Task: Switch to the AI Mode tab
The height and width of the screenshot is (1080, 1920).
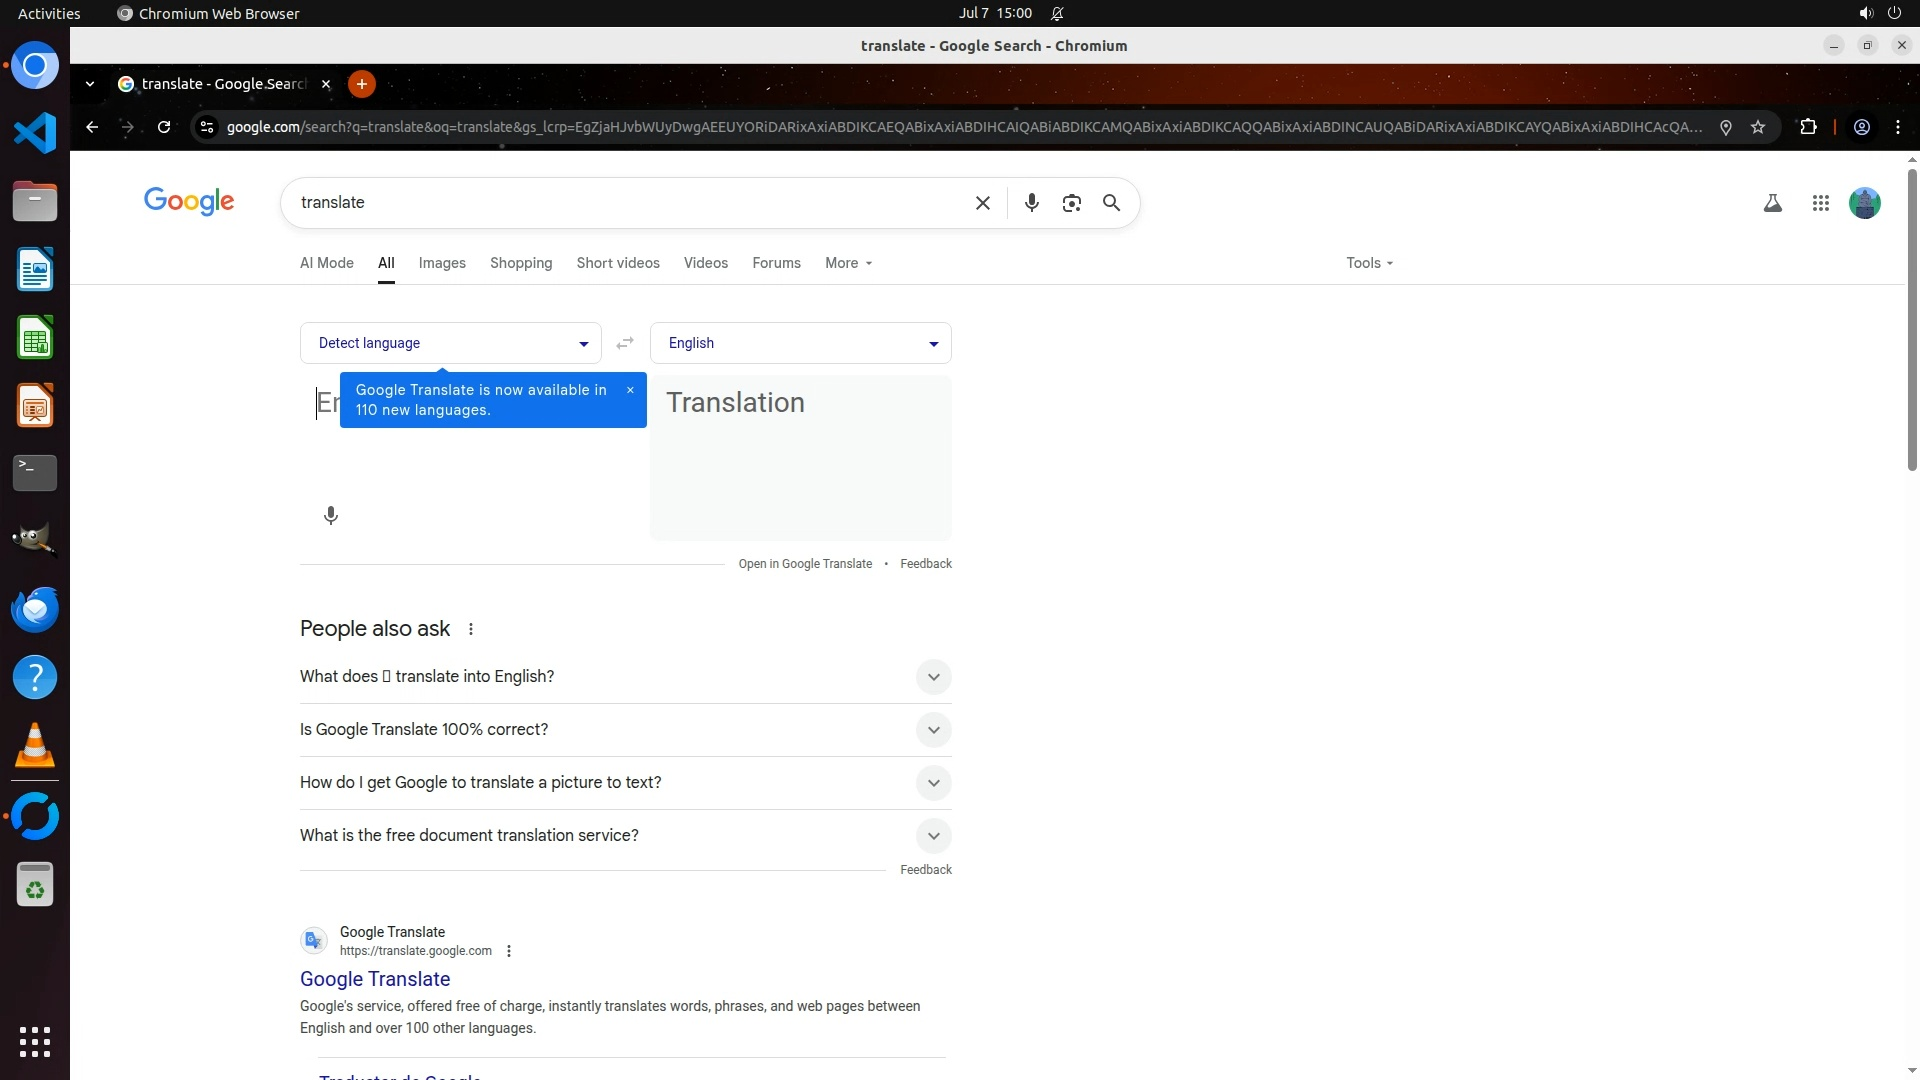Action: coord(327,263)
